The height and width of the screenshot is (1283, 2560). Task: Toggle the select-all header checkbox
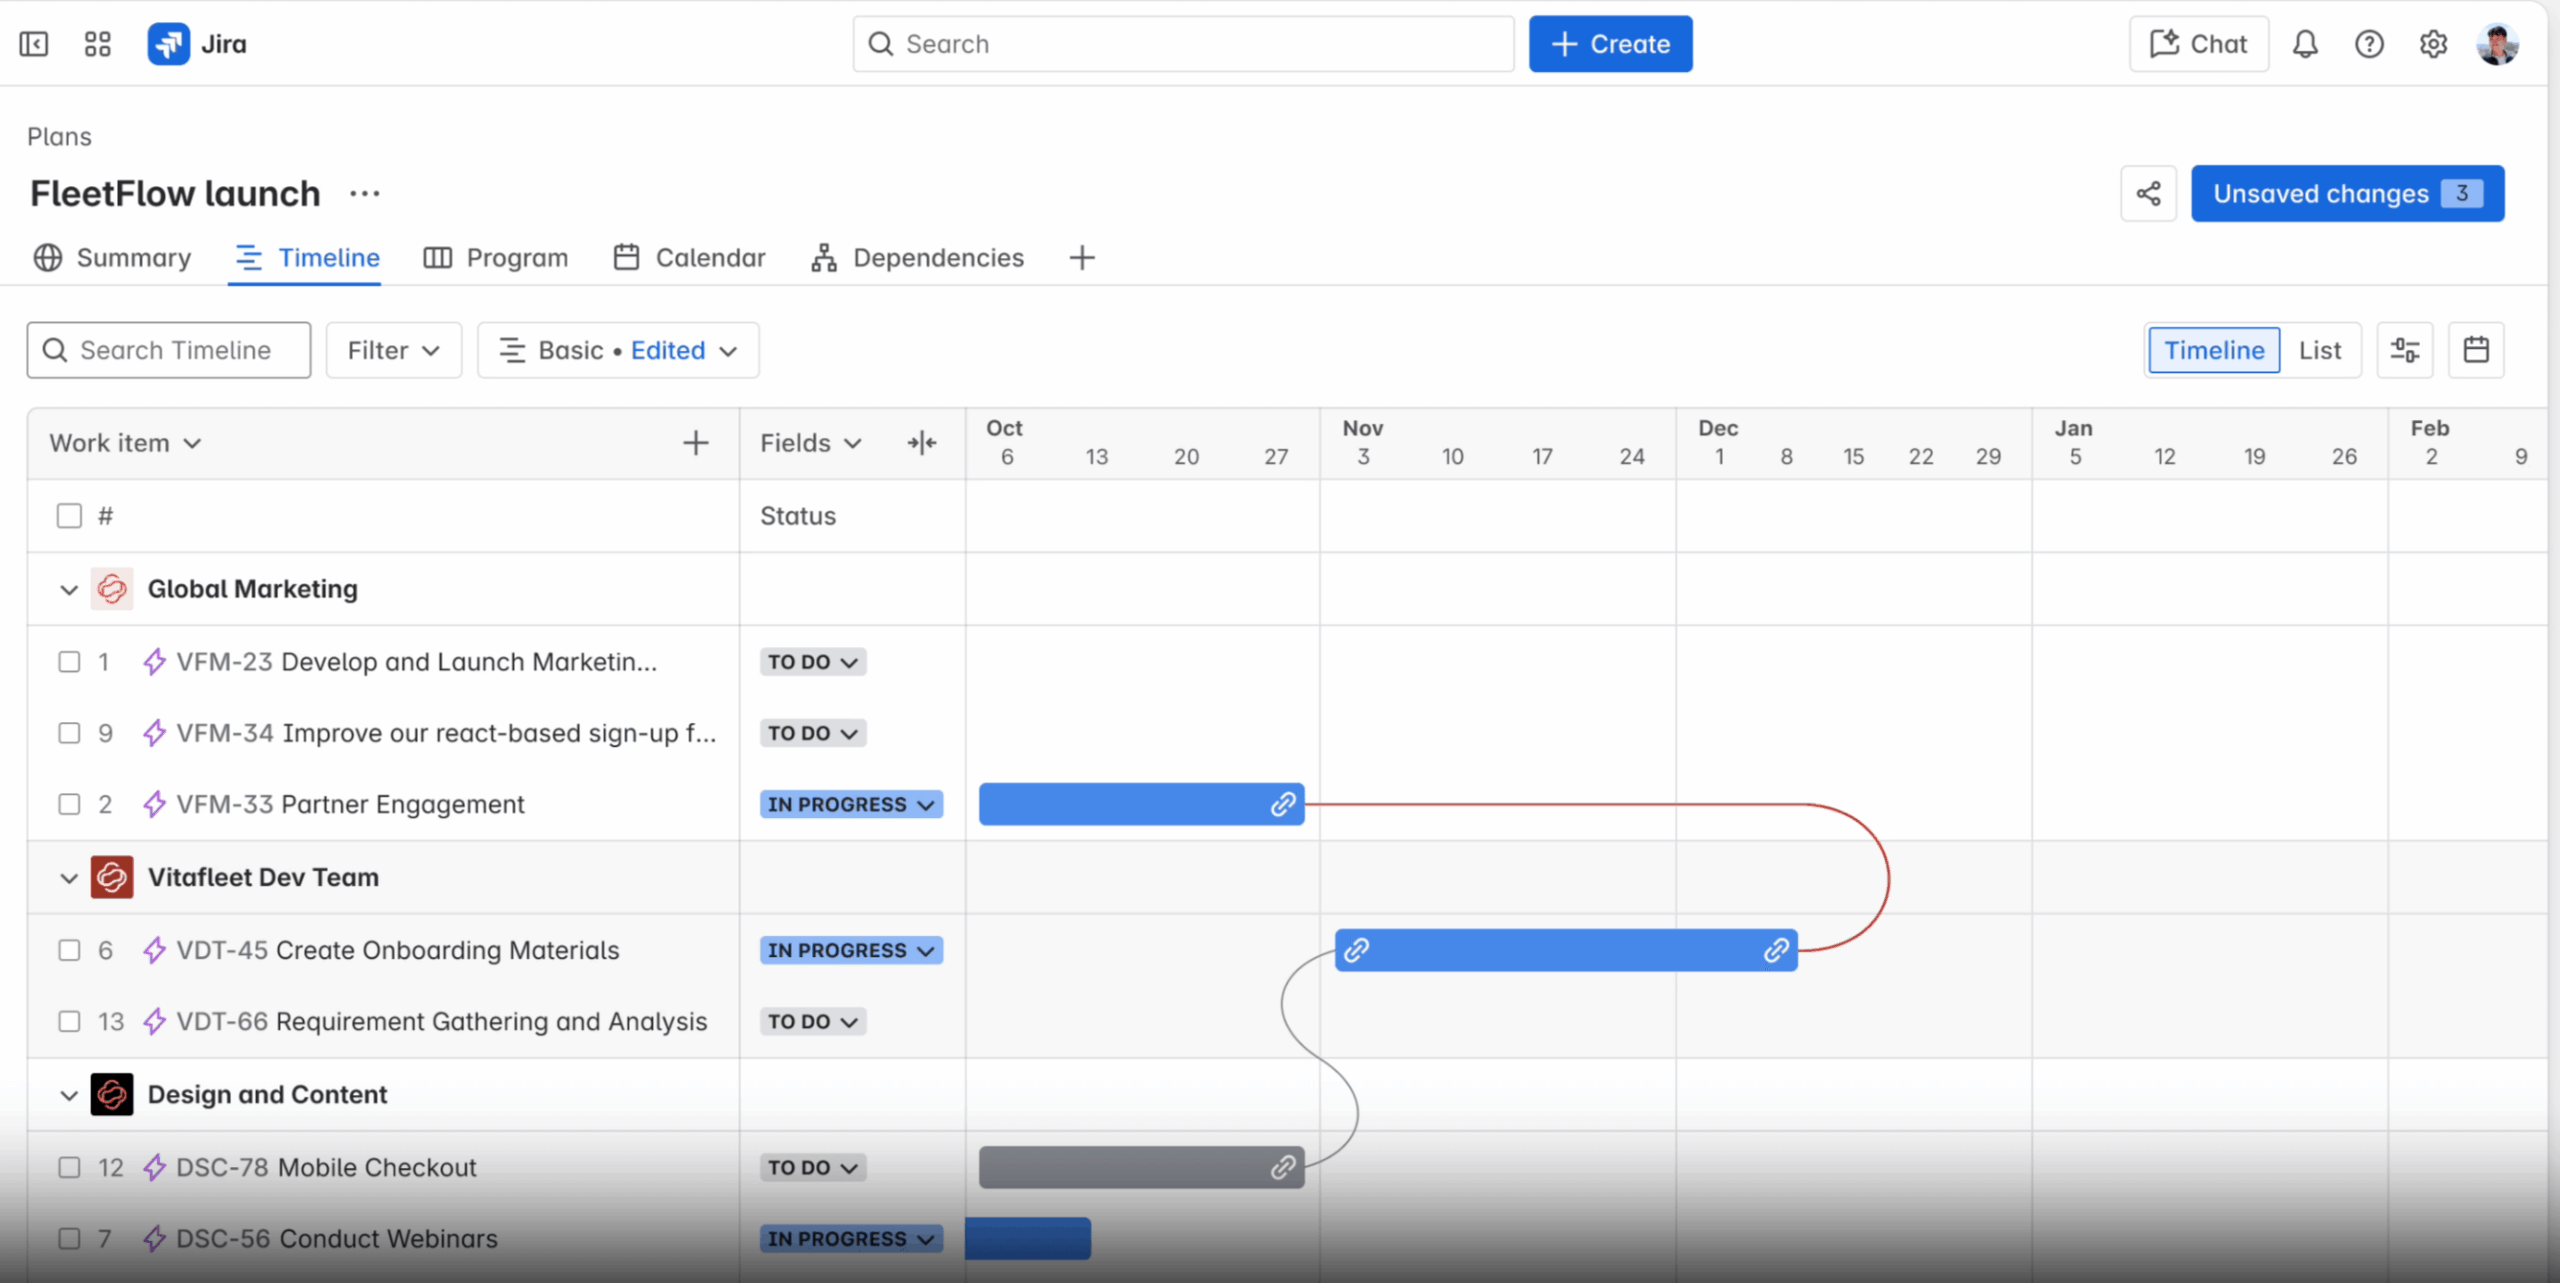(x=69, y=516)
